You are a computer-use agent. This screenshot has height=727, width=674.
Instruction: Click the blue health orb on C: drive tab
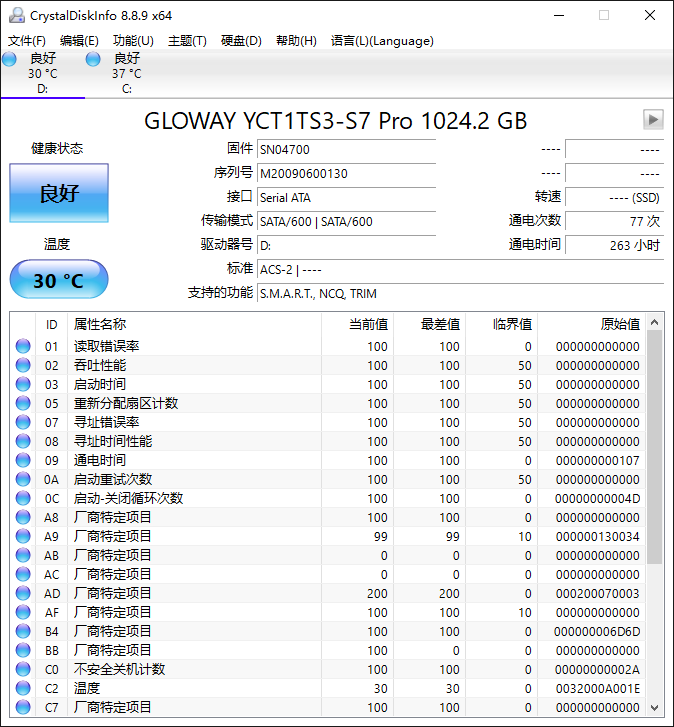tap(93, 59)
